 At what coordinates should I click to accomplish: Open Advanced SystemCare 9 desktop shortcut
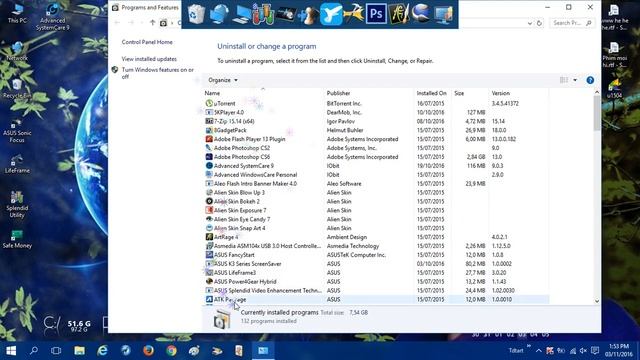click(x=52, y=17)
